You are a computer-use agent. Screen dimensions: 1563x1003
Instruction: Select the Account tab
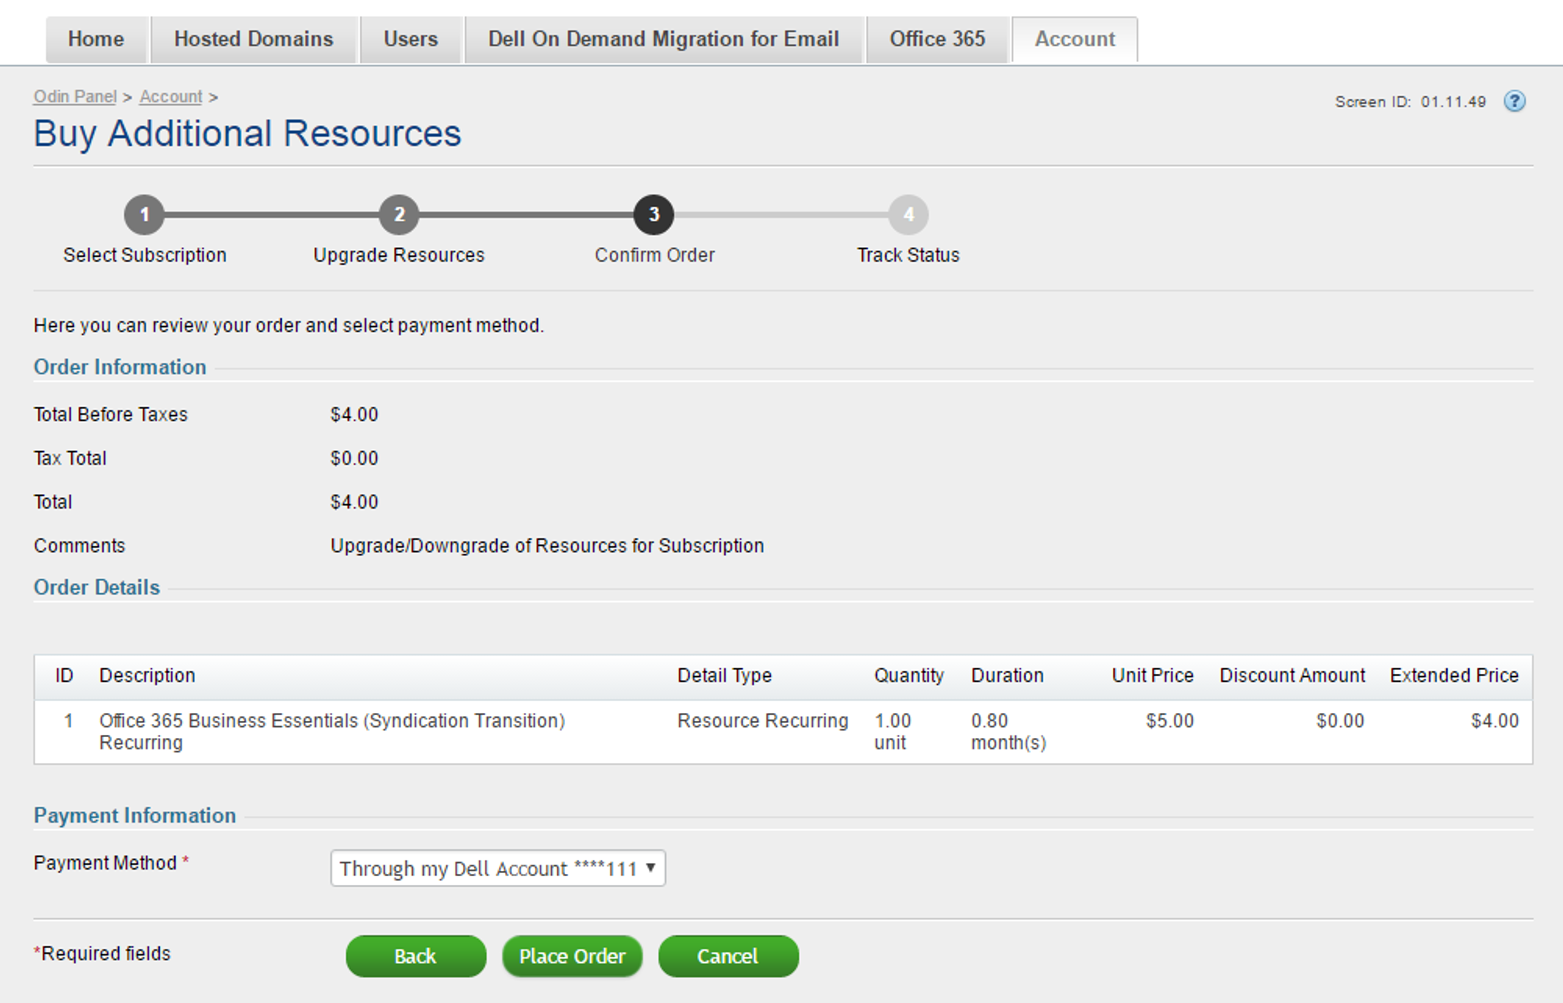[1074, 39]
